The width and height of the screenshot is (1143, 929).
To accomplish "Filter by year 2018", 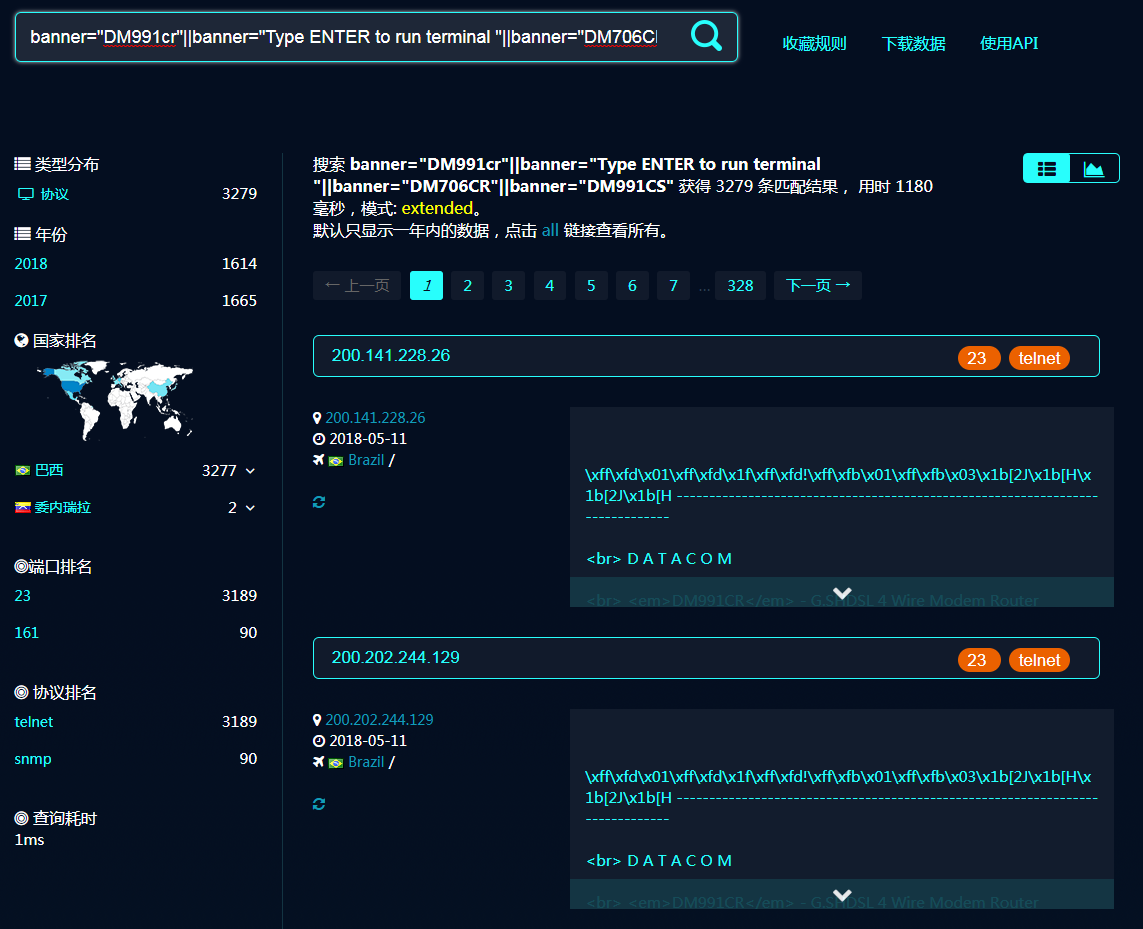I will pos(31,263).
